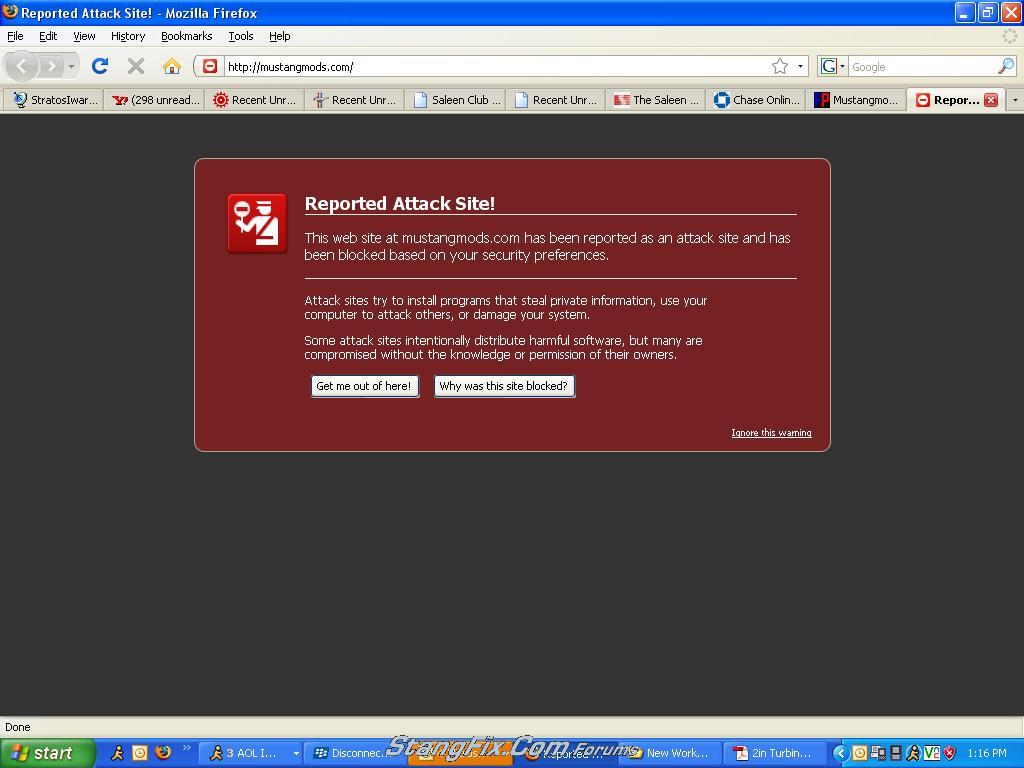Click the Stop loading X button
The height and width of the screenshot is (768, 1024).
coord(136,66)
